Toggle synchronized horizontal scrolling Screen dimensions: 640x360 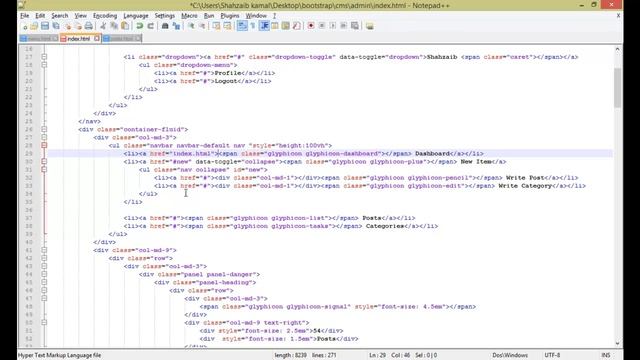point(227,26)
